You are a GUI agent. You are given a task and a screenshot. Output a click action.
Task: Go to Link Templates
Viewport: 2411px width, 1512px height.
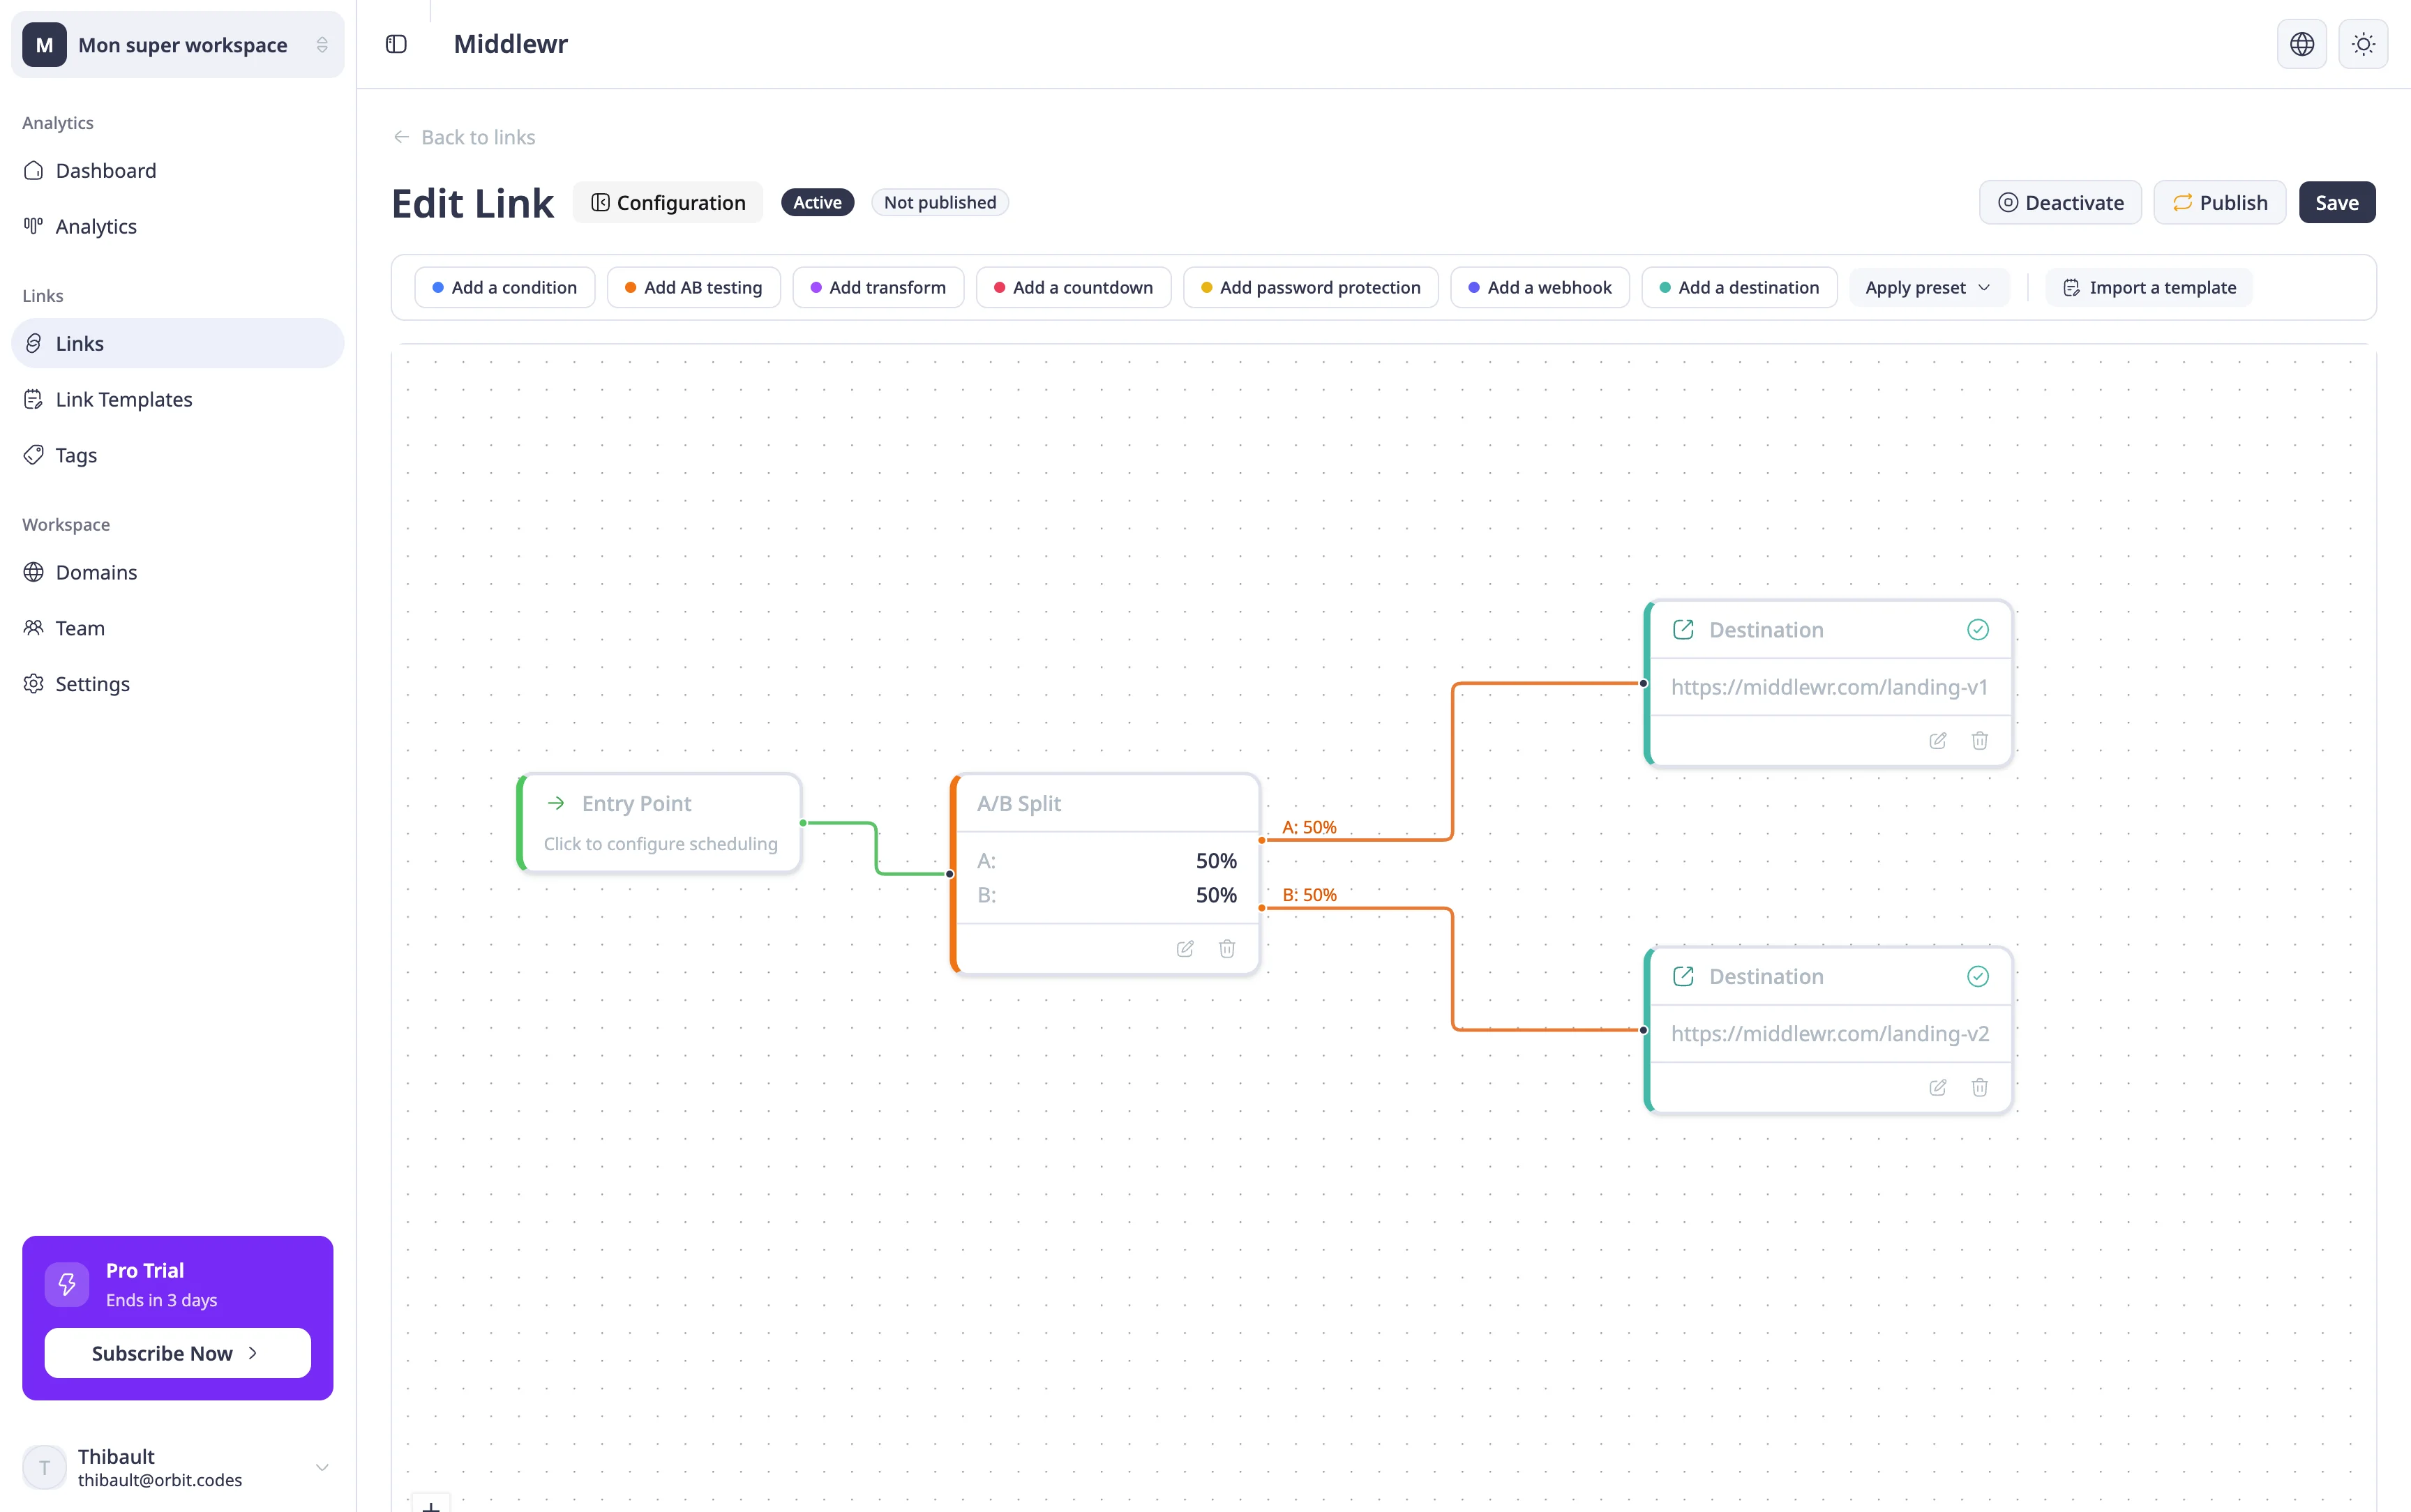(x=178, y=400)
